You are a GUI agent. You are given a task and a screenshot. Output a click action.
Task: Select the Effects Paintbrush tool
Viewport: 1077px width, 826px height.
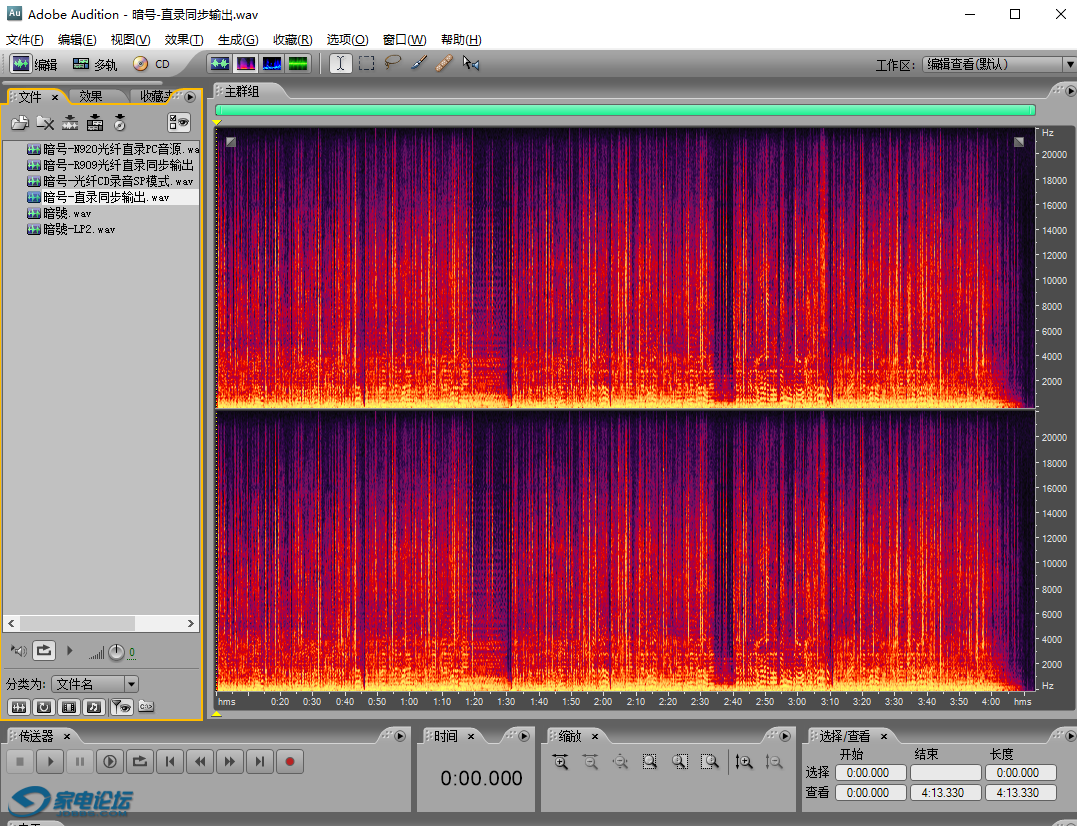point(419,64)
